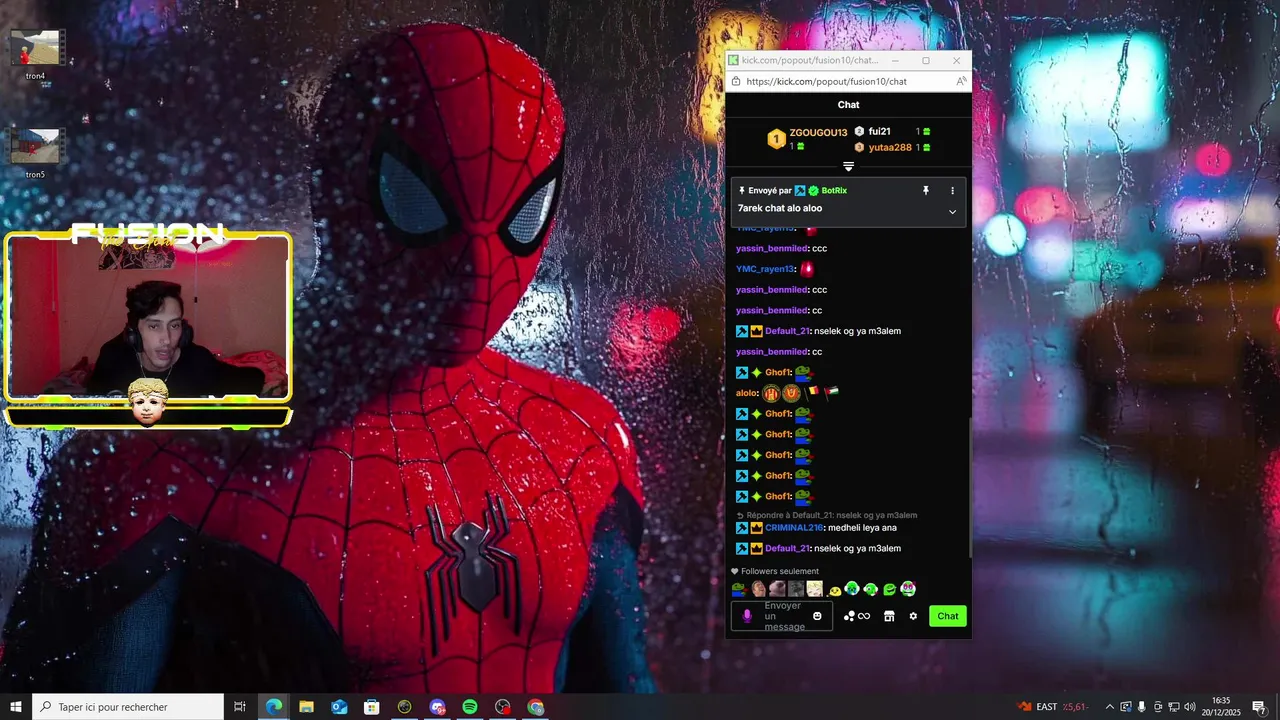Click the '7arek chat alo aloo' pinned text
1280x720 pixels.
tap(780, 208)
